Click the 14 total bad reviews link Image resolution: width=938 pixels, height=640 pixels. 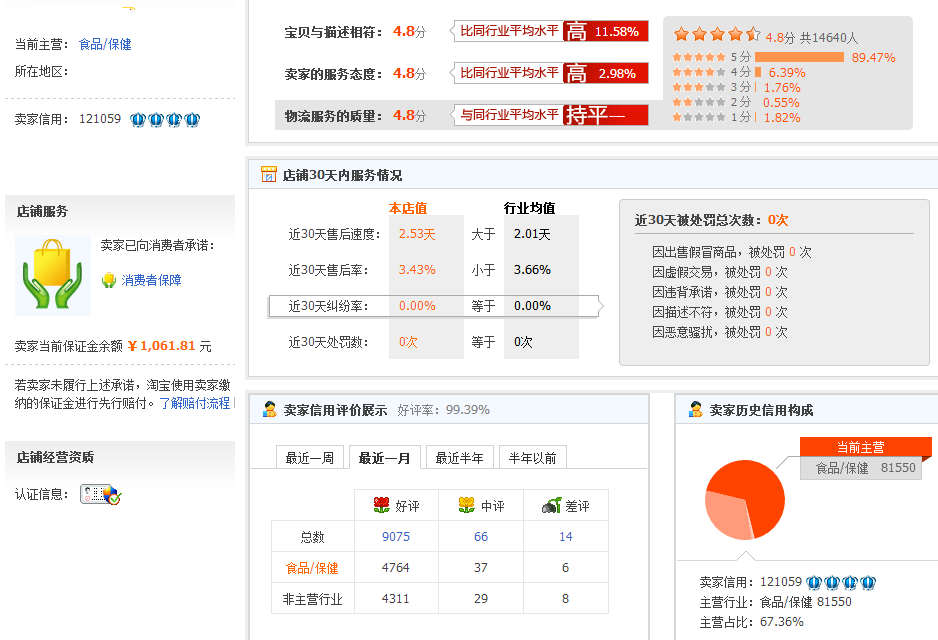pos(566,537)
